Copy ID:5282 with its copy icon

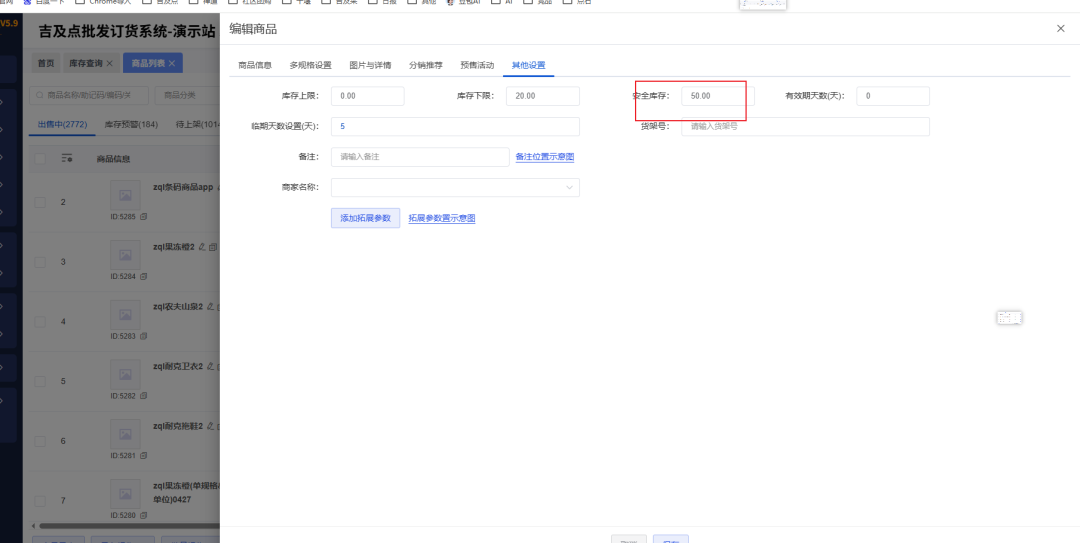(143, 396)
